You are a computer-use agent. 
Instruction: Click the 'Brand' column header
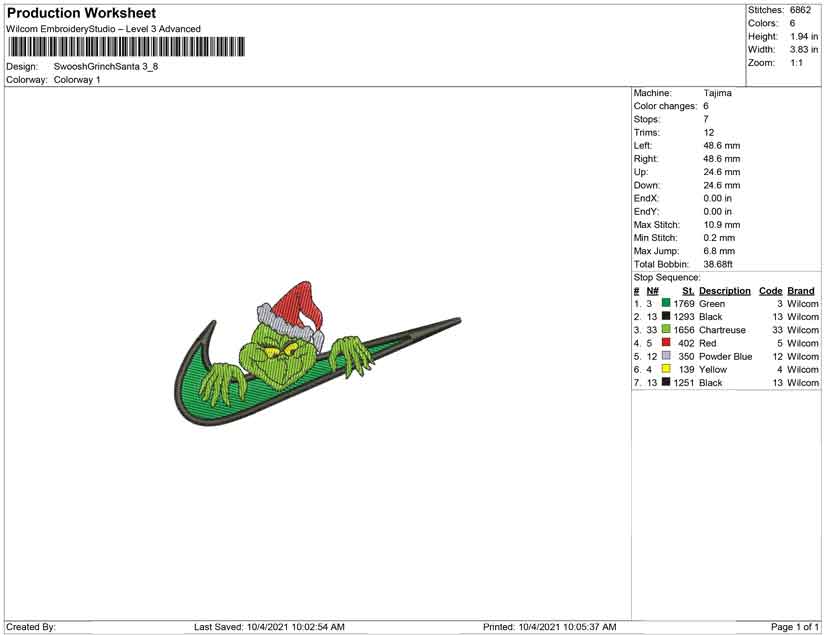click(x=801, y=291)
